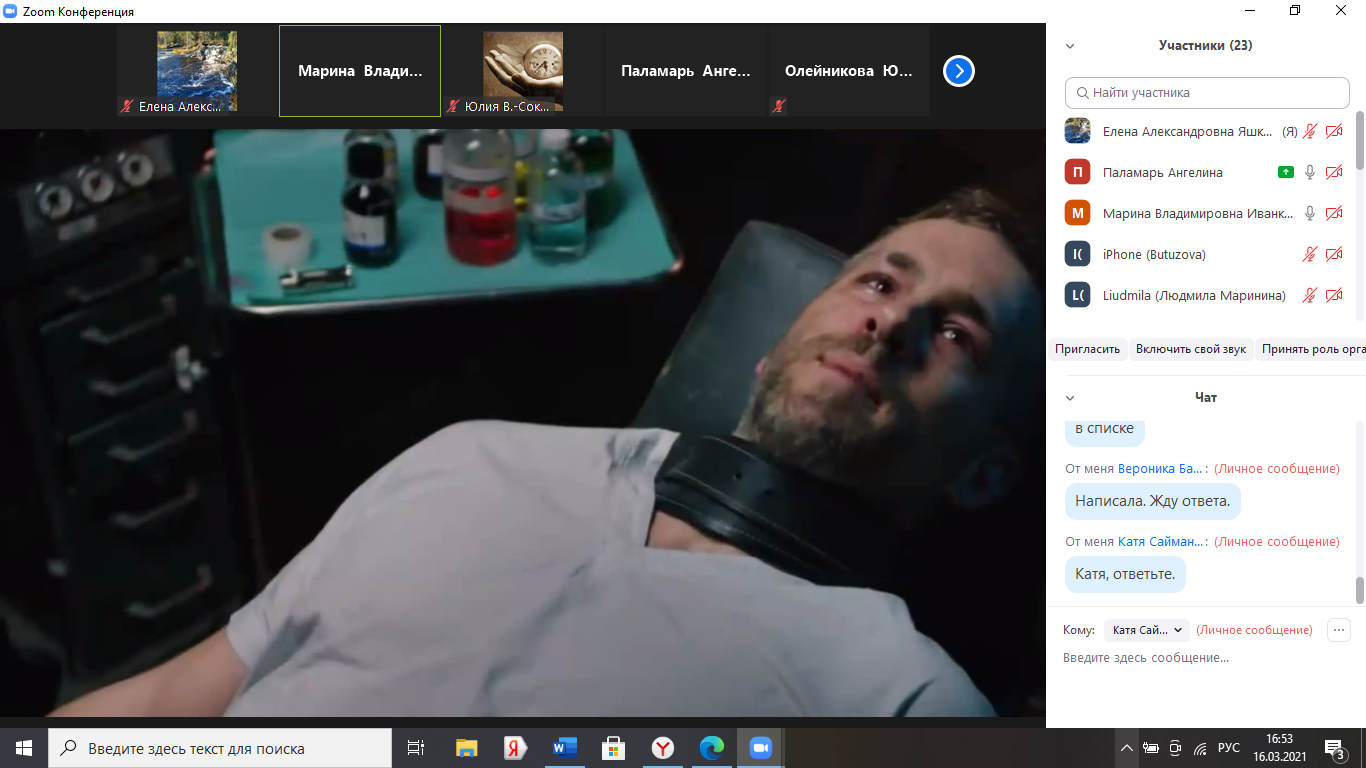Open the chat more-options ellipsis button
This screenshot has height=768, width=1366.
click(1339, 630)
